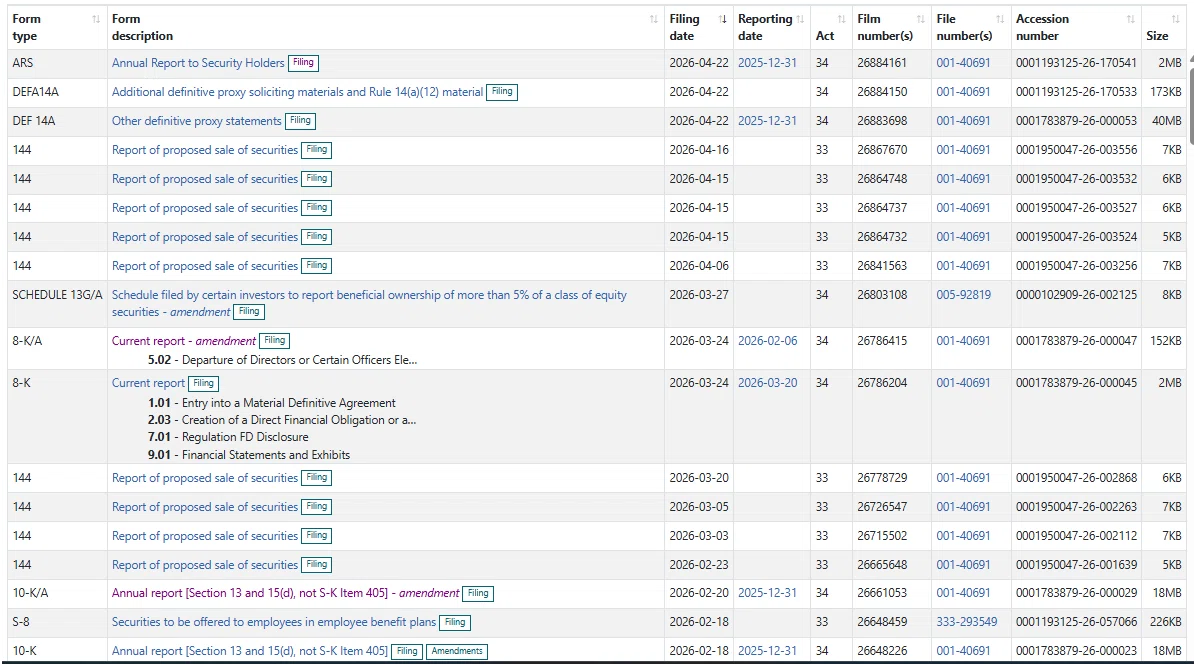Open Annual Report to Security Holders link
Viewport: 1196px width, 666px height.
tap(198, 63)
